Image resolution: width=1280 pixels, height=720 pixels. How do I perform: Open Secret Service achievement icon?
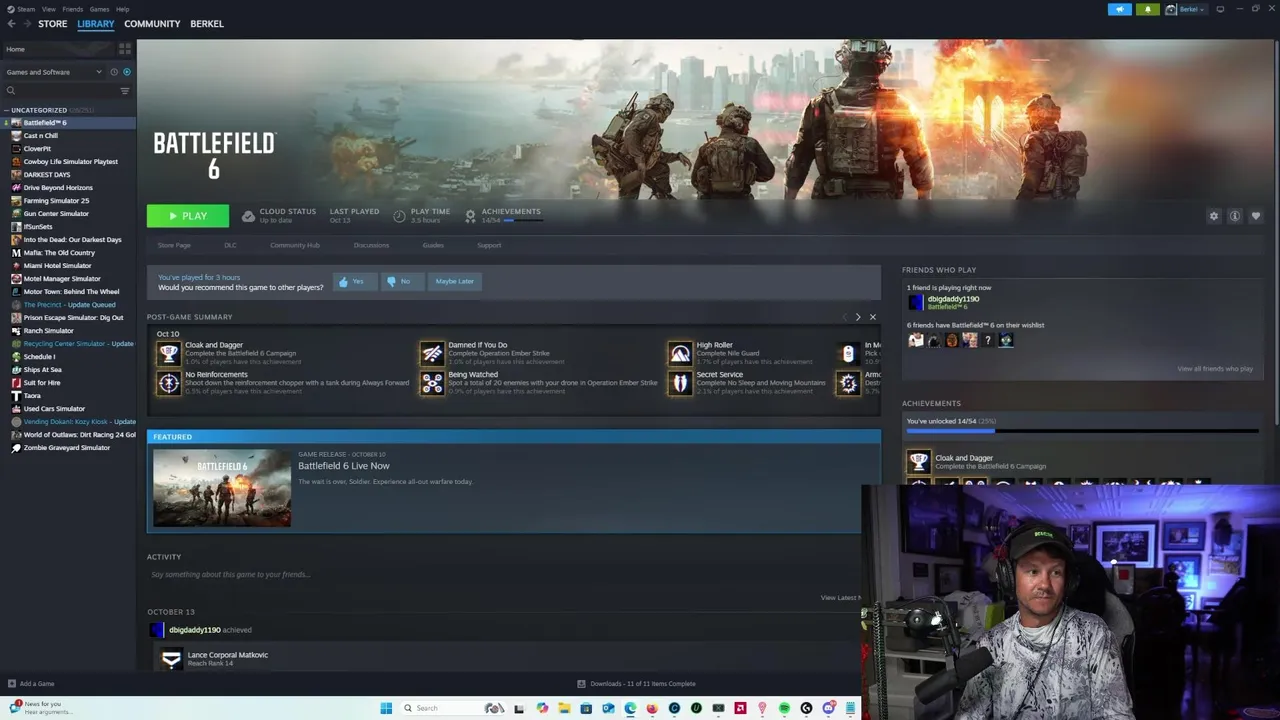tap(680, 383)
